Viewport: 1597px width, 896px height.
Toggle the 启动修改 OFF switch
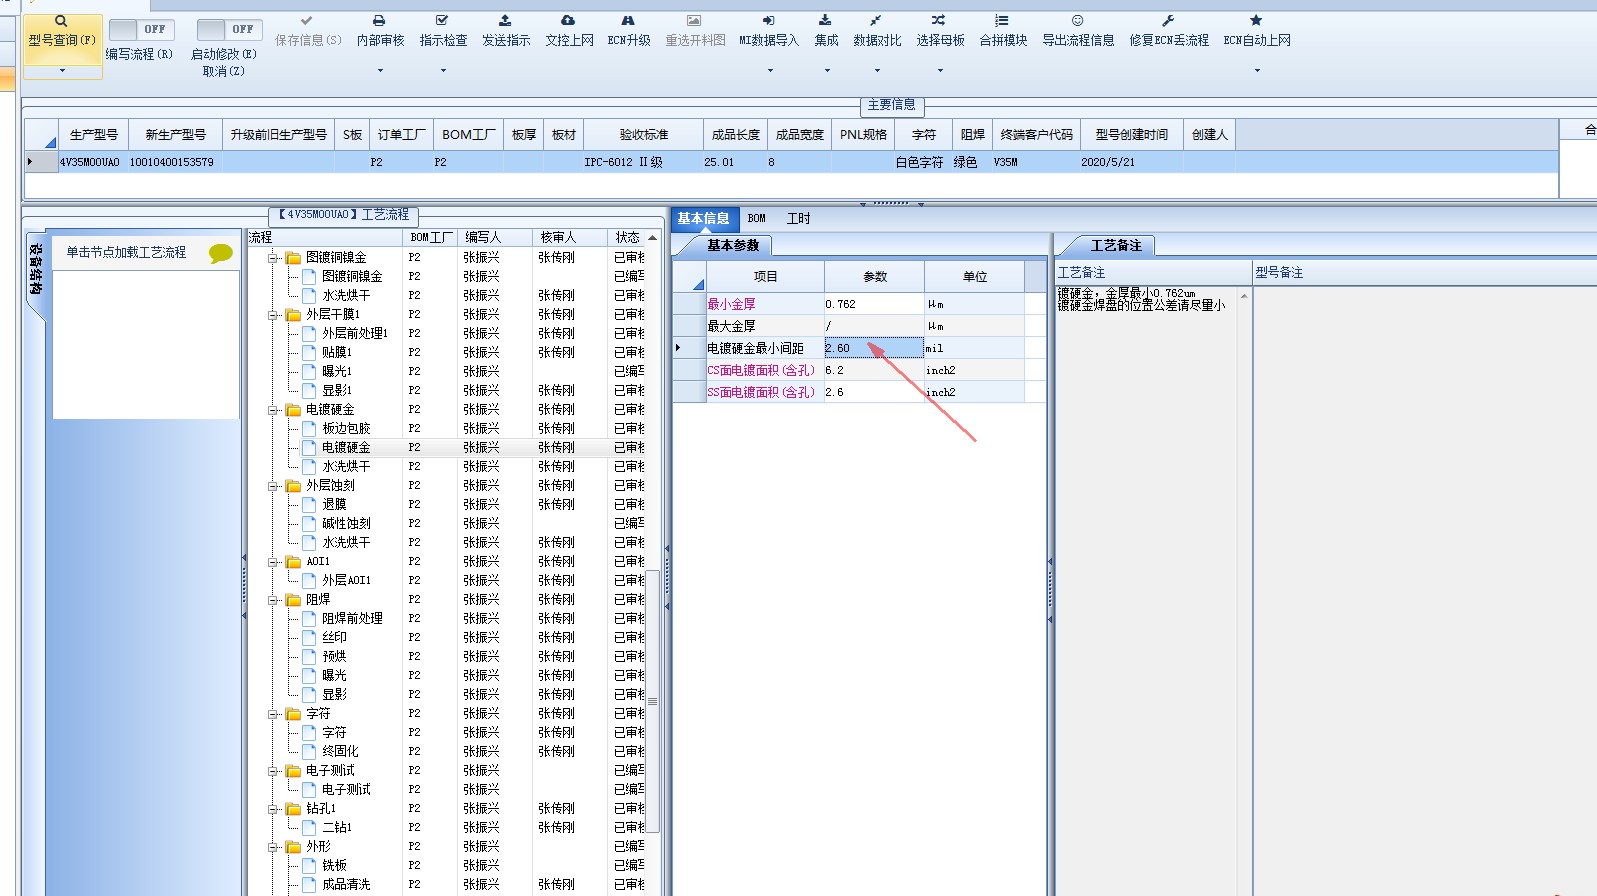tap(229, 30)
